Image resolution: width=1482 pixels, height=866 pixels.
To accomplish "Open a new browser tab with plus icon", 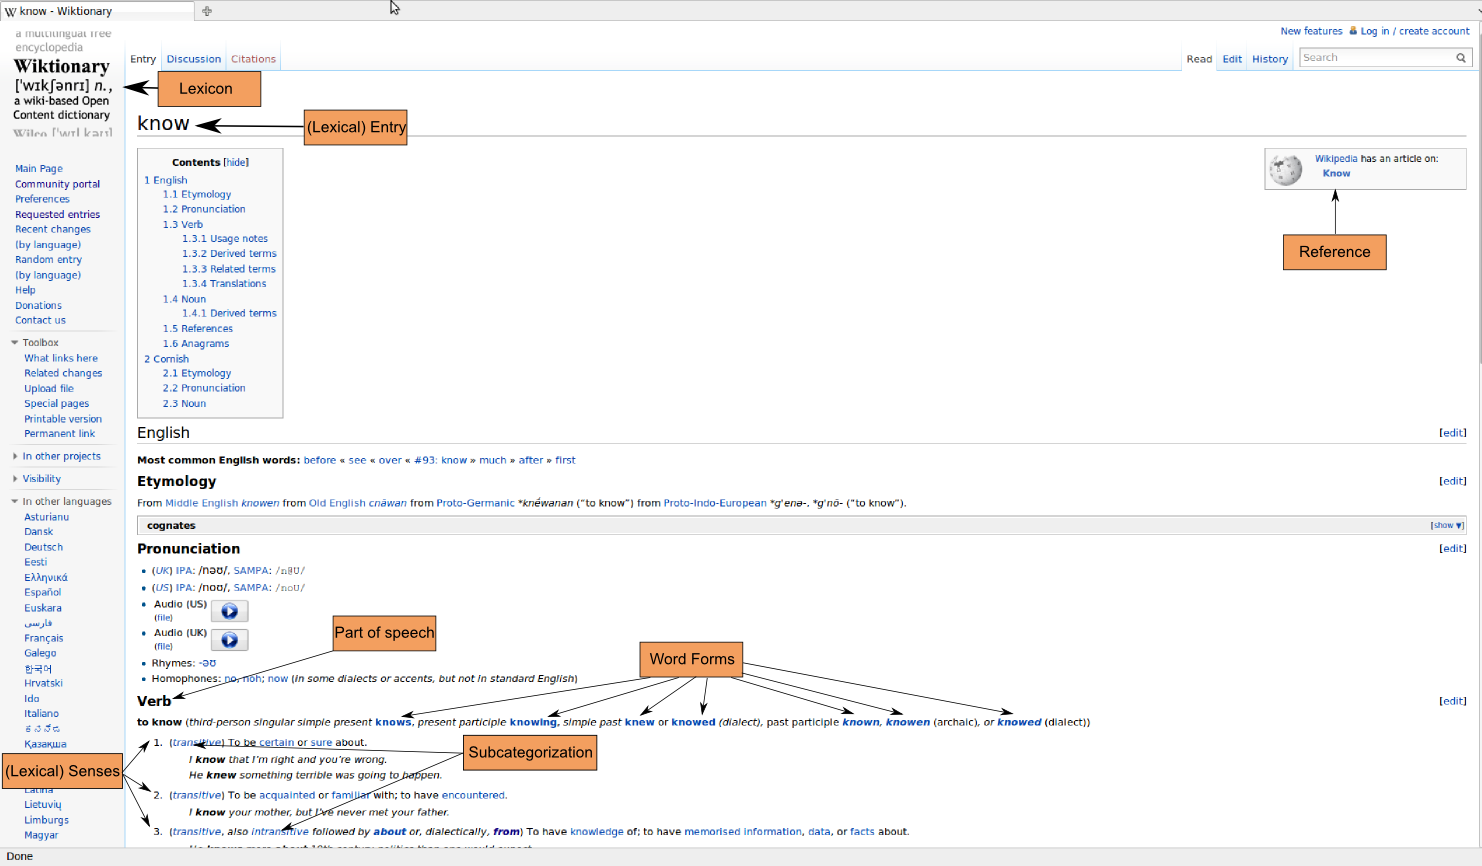I will coord(207,11).
